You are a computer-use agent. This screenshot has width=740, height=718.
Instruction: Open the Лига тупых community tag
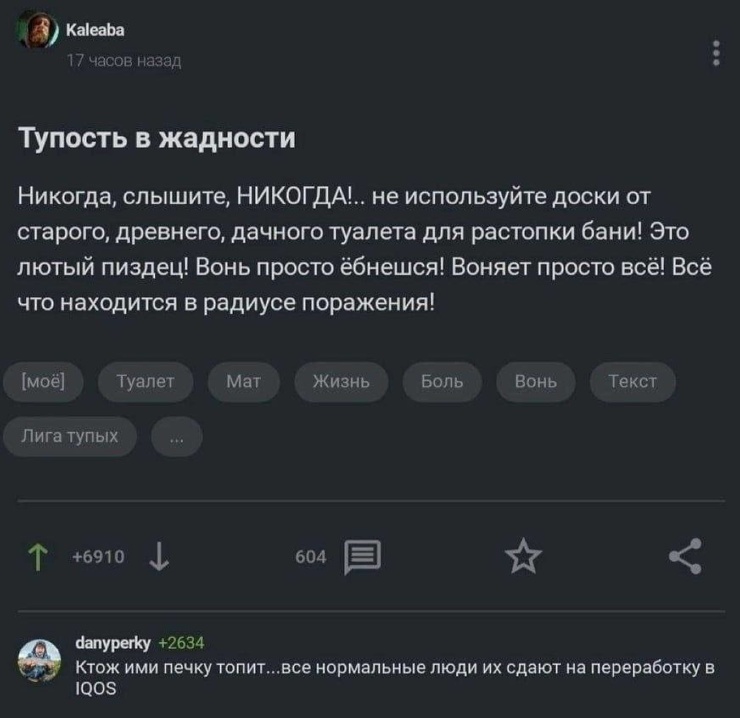[77, 436]
